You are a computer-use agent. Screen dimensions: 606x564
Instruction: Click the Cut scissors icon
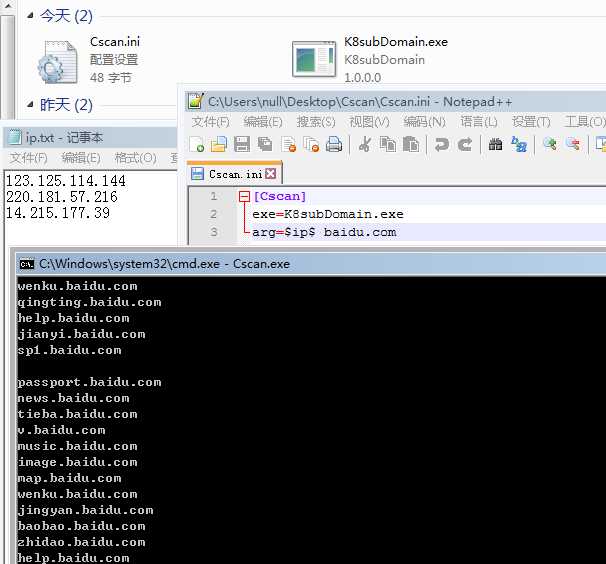click(365, 144)
